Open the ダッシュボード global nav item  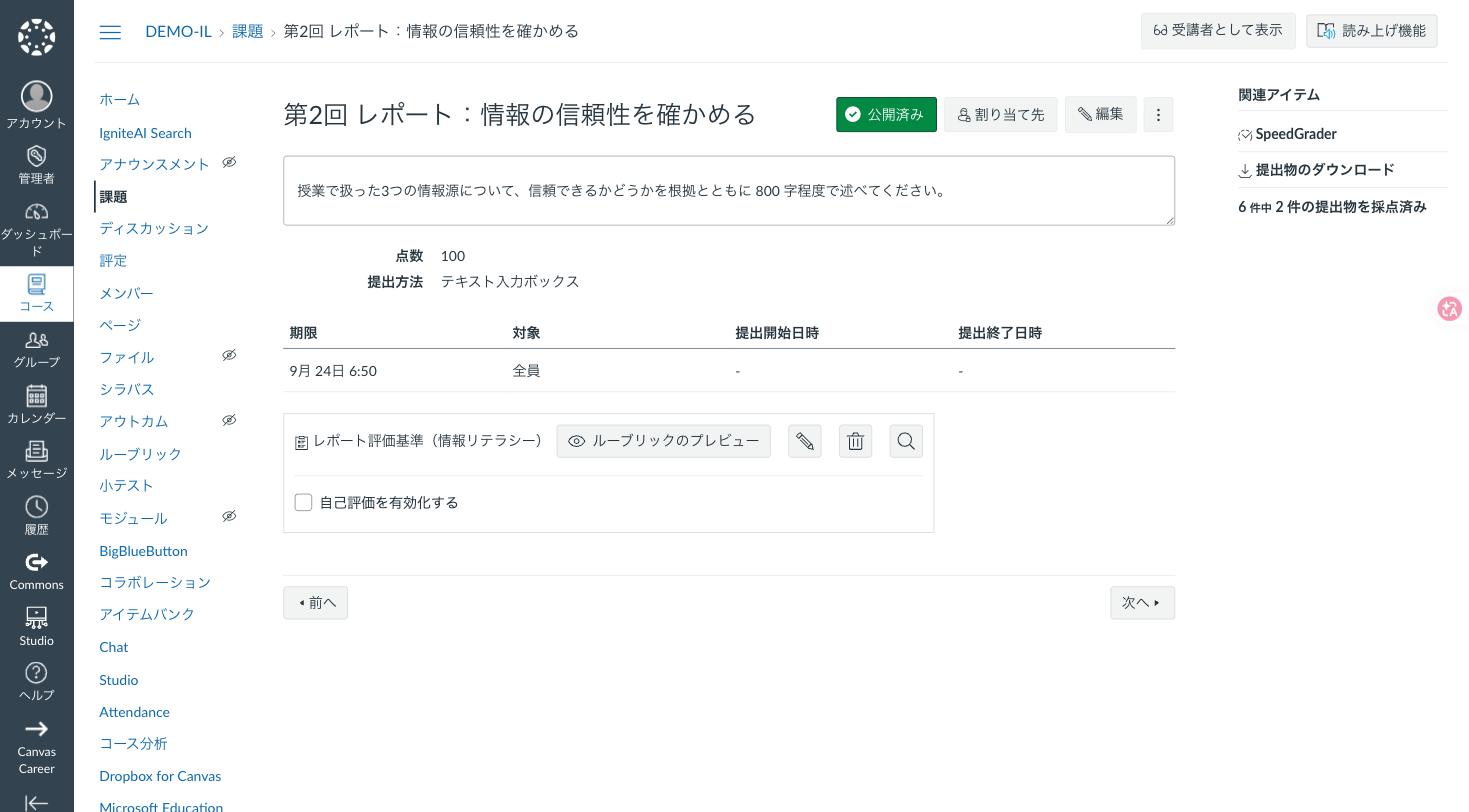pyautogui.click(x=36, y=229)
